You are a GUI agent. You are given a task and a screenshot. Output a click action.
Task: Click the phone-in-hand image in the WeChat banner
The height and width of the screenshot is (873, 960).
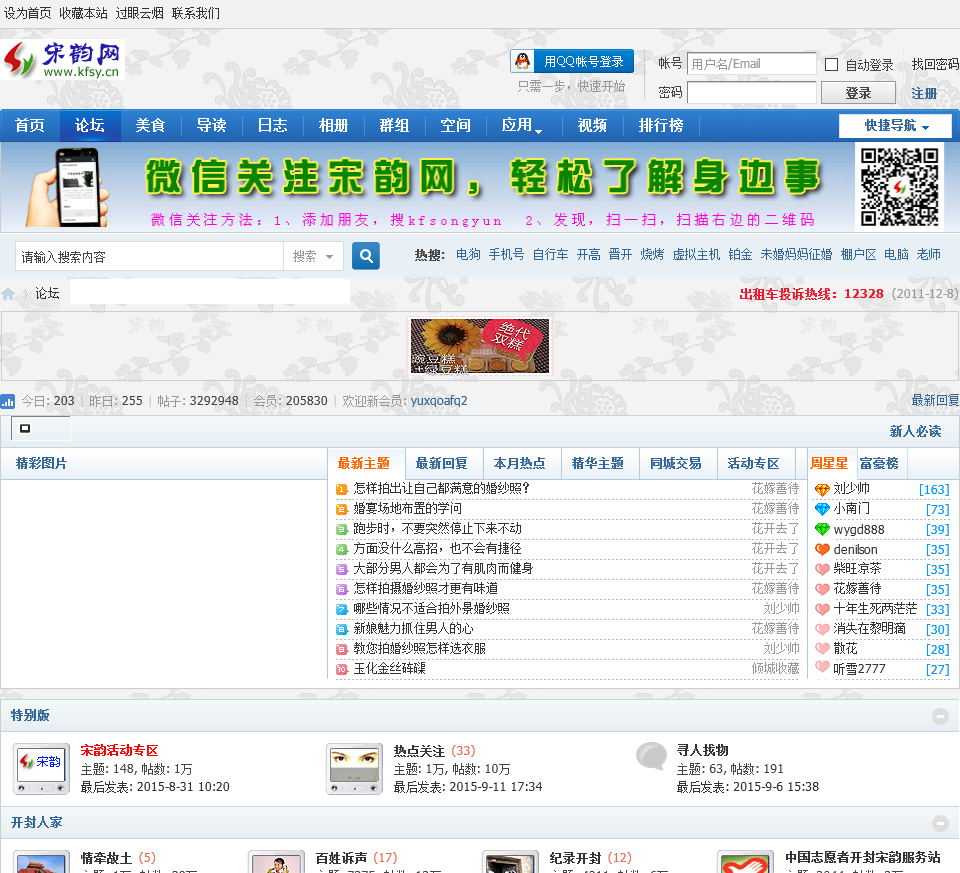pyautogui.click(x=67, y=187)
